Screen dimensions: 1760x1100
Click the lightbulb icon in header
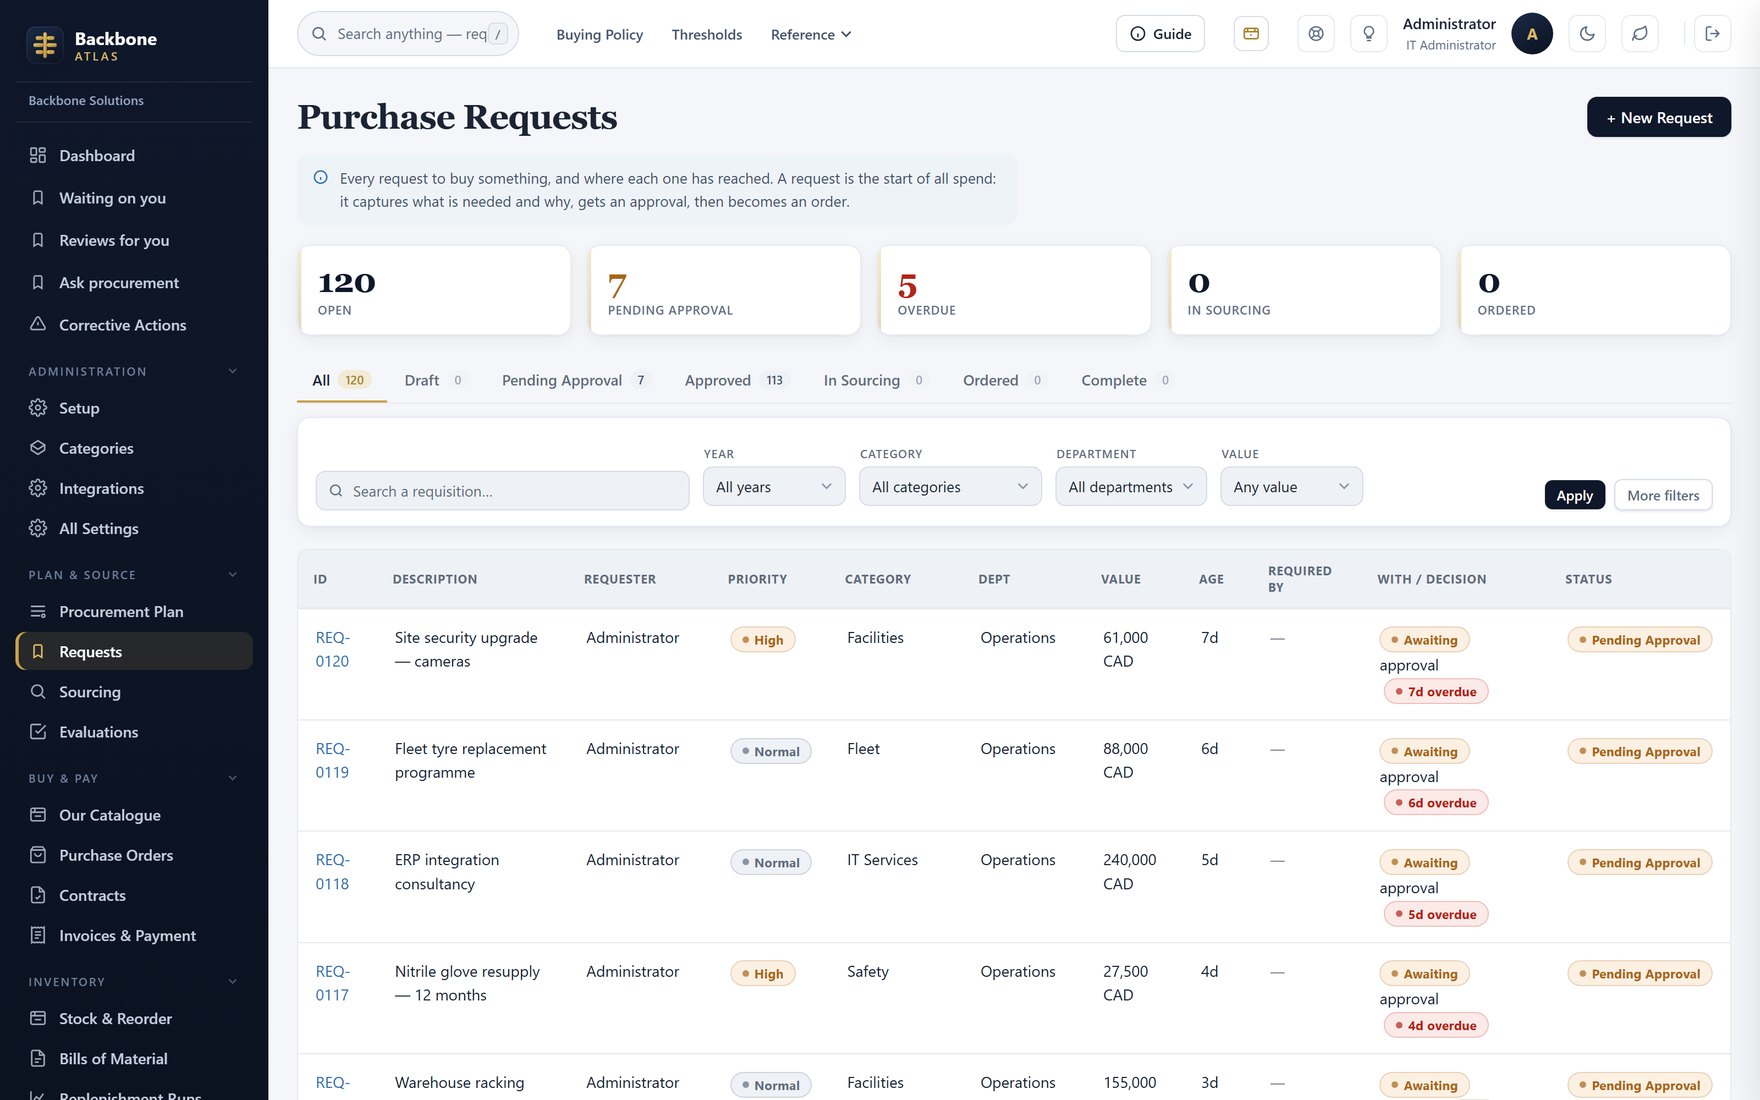(1369, 34)
